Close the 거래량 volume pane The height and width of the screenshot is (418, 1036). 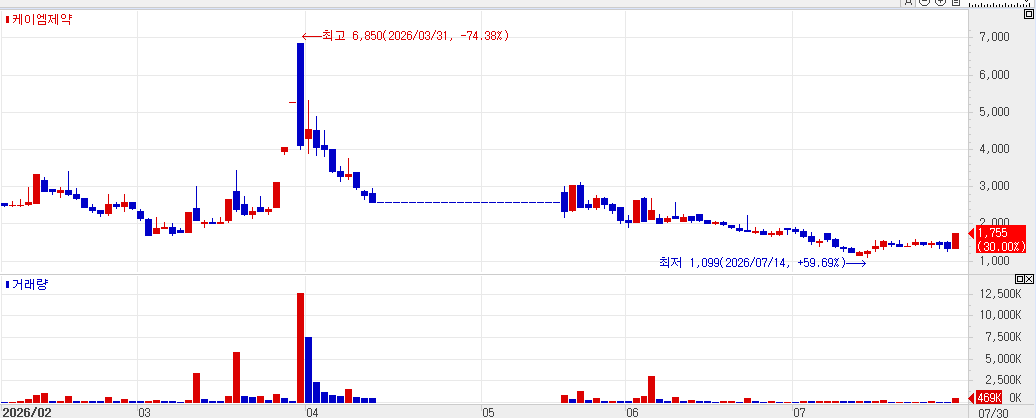(x=1029, y=279)
